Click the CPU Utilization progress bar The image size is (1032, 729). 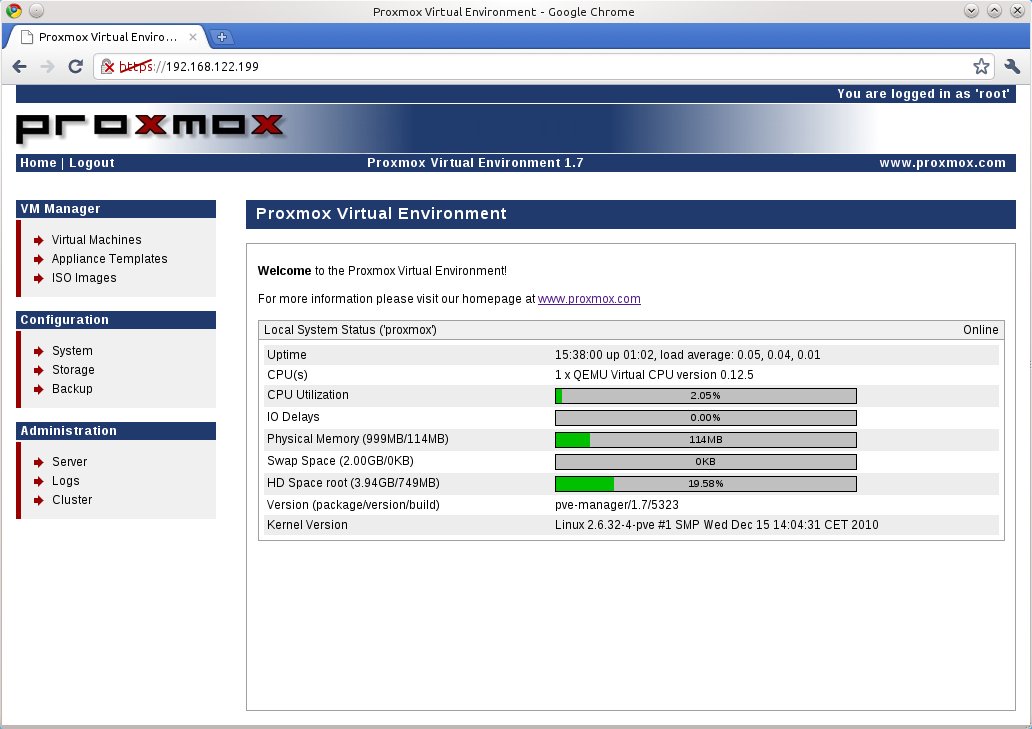coord(706,395)
